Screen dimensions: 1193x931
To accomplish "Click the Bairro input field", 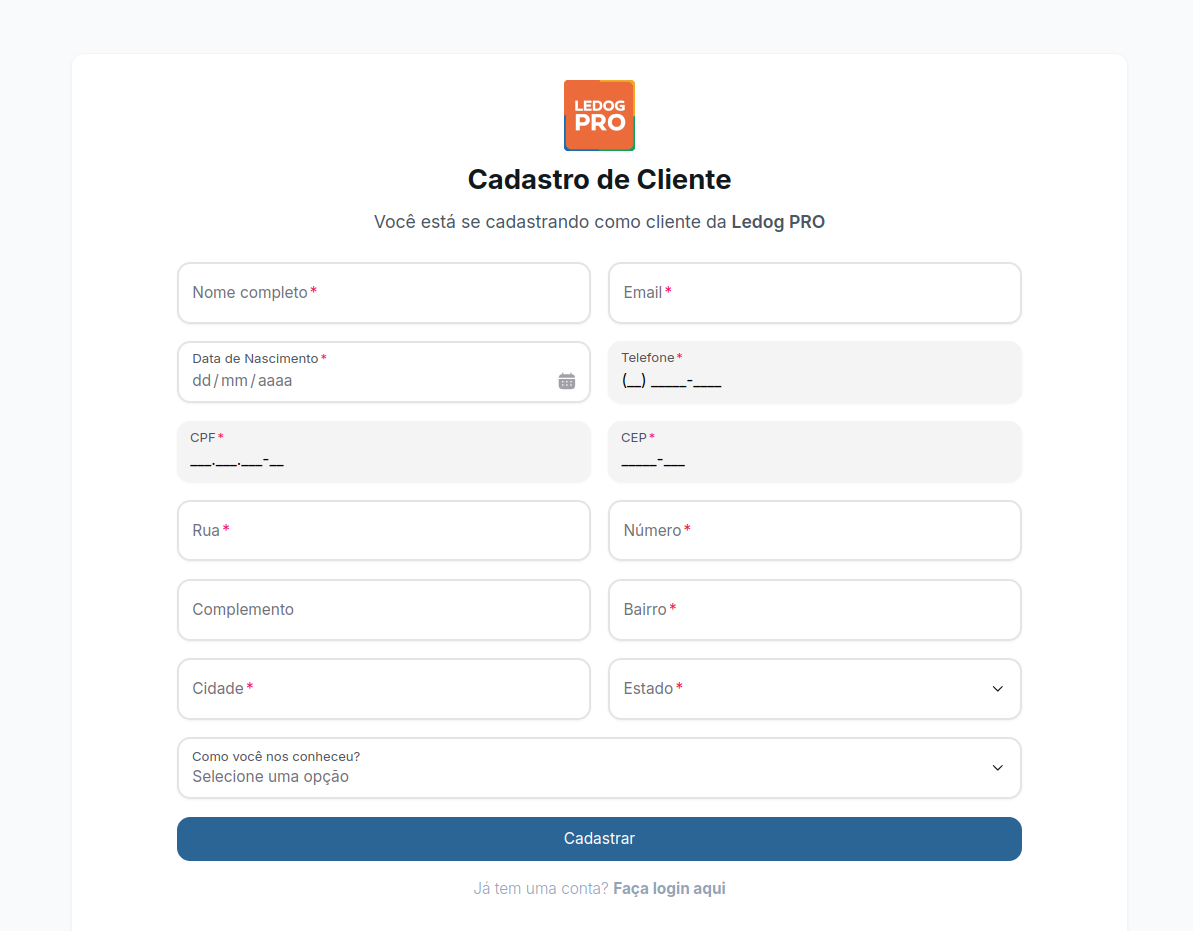I will [814, 610].
